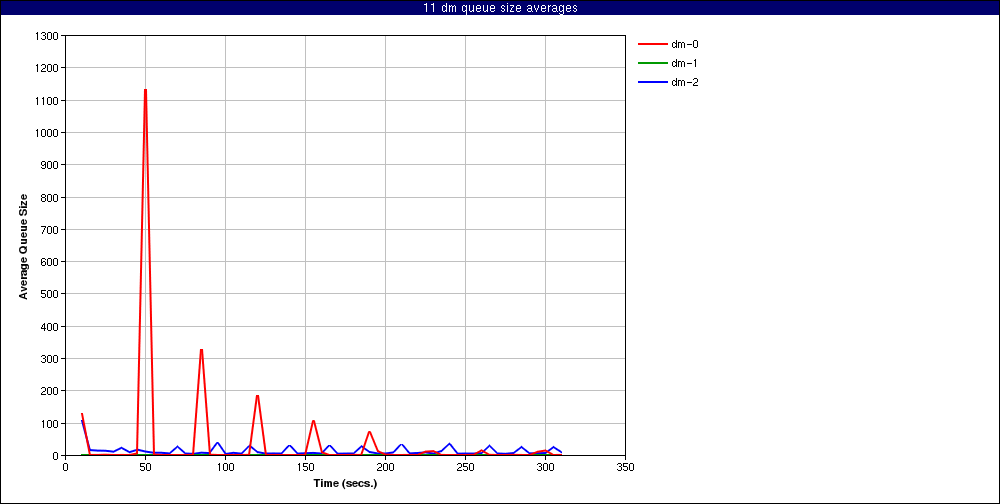Viewport: 1000px width, 504px height.
Task: Click the 350 x-axis value
Action: [x=625, y=467]
